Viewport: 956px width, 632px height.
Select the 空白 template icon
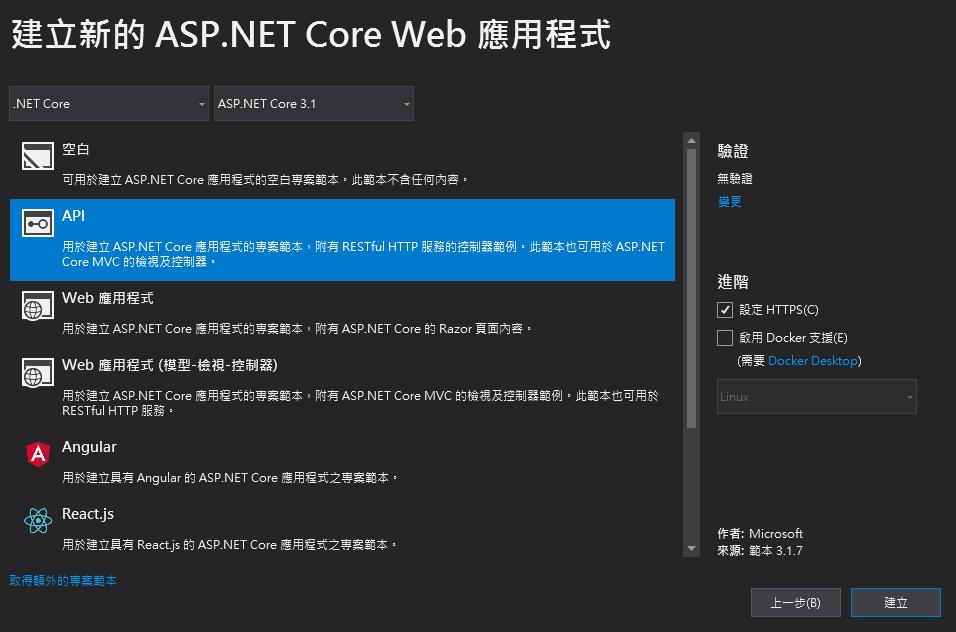click(38, 156)
